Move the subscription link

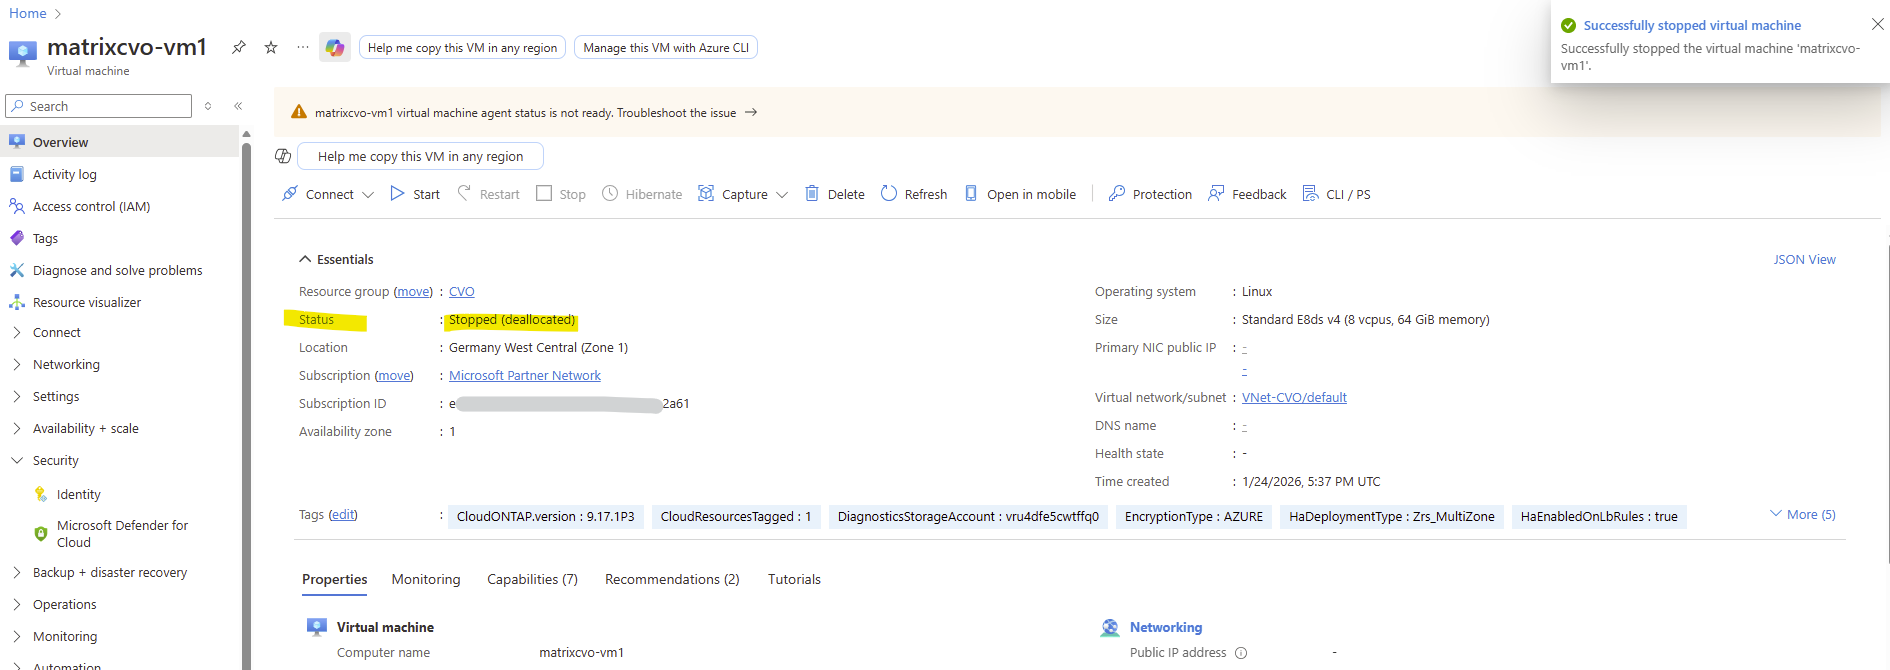point(394,375)
